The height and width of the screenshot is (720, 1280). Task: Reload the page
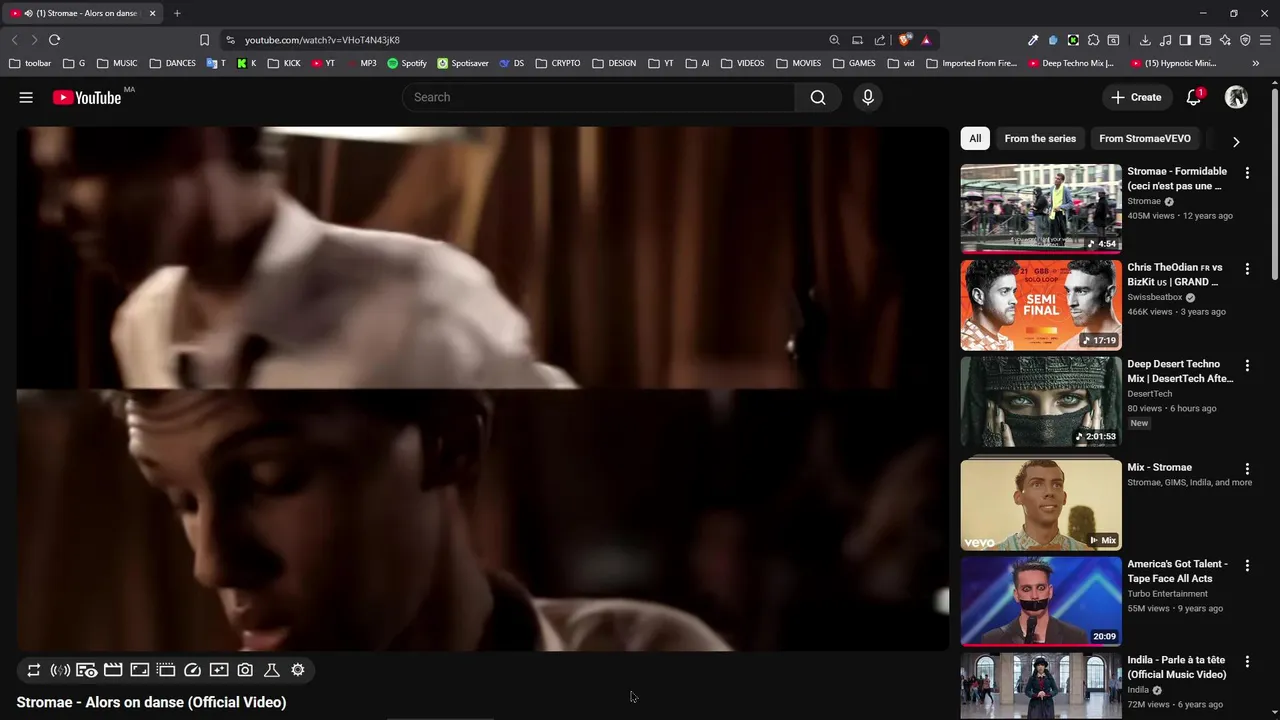[x=54, y=40]
